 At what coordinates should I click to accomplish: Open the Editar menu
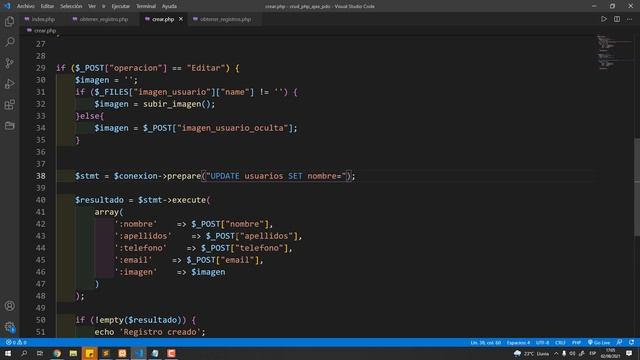click(x=47, y=6)
